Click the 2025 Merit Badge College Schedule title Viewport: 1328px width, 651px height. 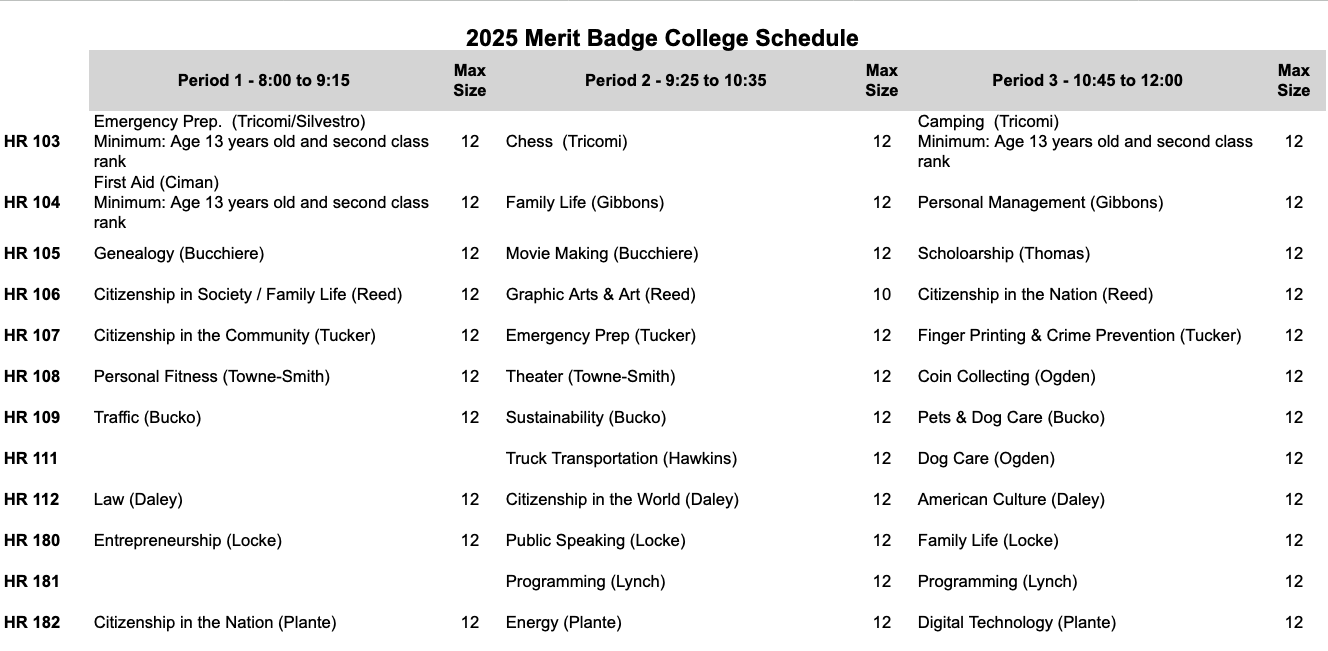point(662,38)
